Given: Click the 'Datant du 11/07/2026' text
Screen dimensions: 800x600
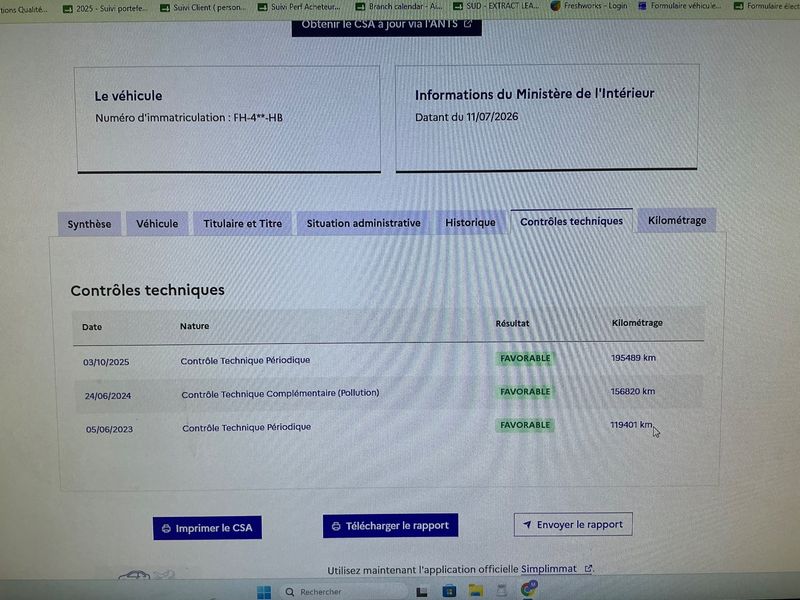Looking at the screenshot, I should coord(466,117).
